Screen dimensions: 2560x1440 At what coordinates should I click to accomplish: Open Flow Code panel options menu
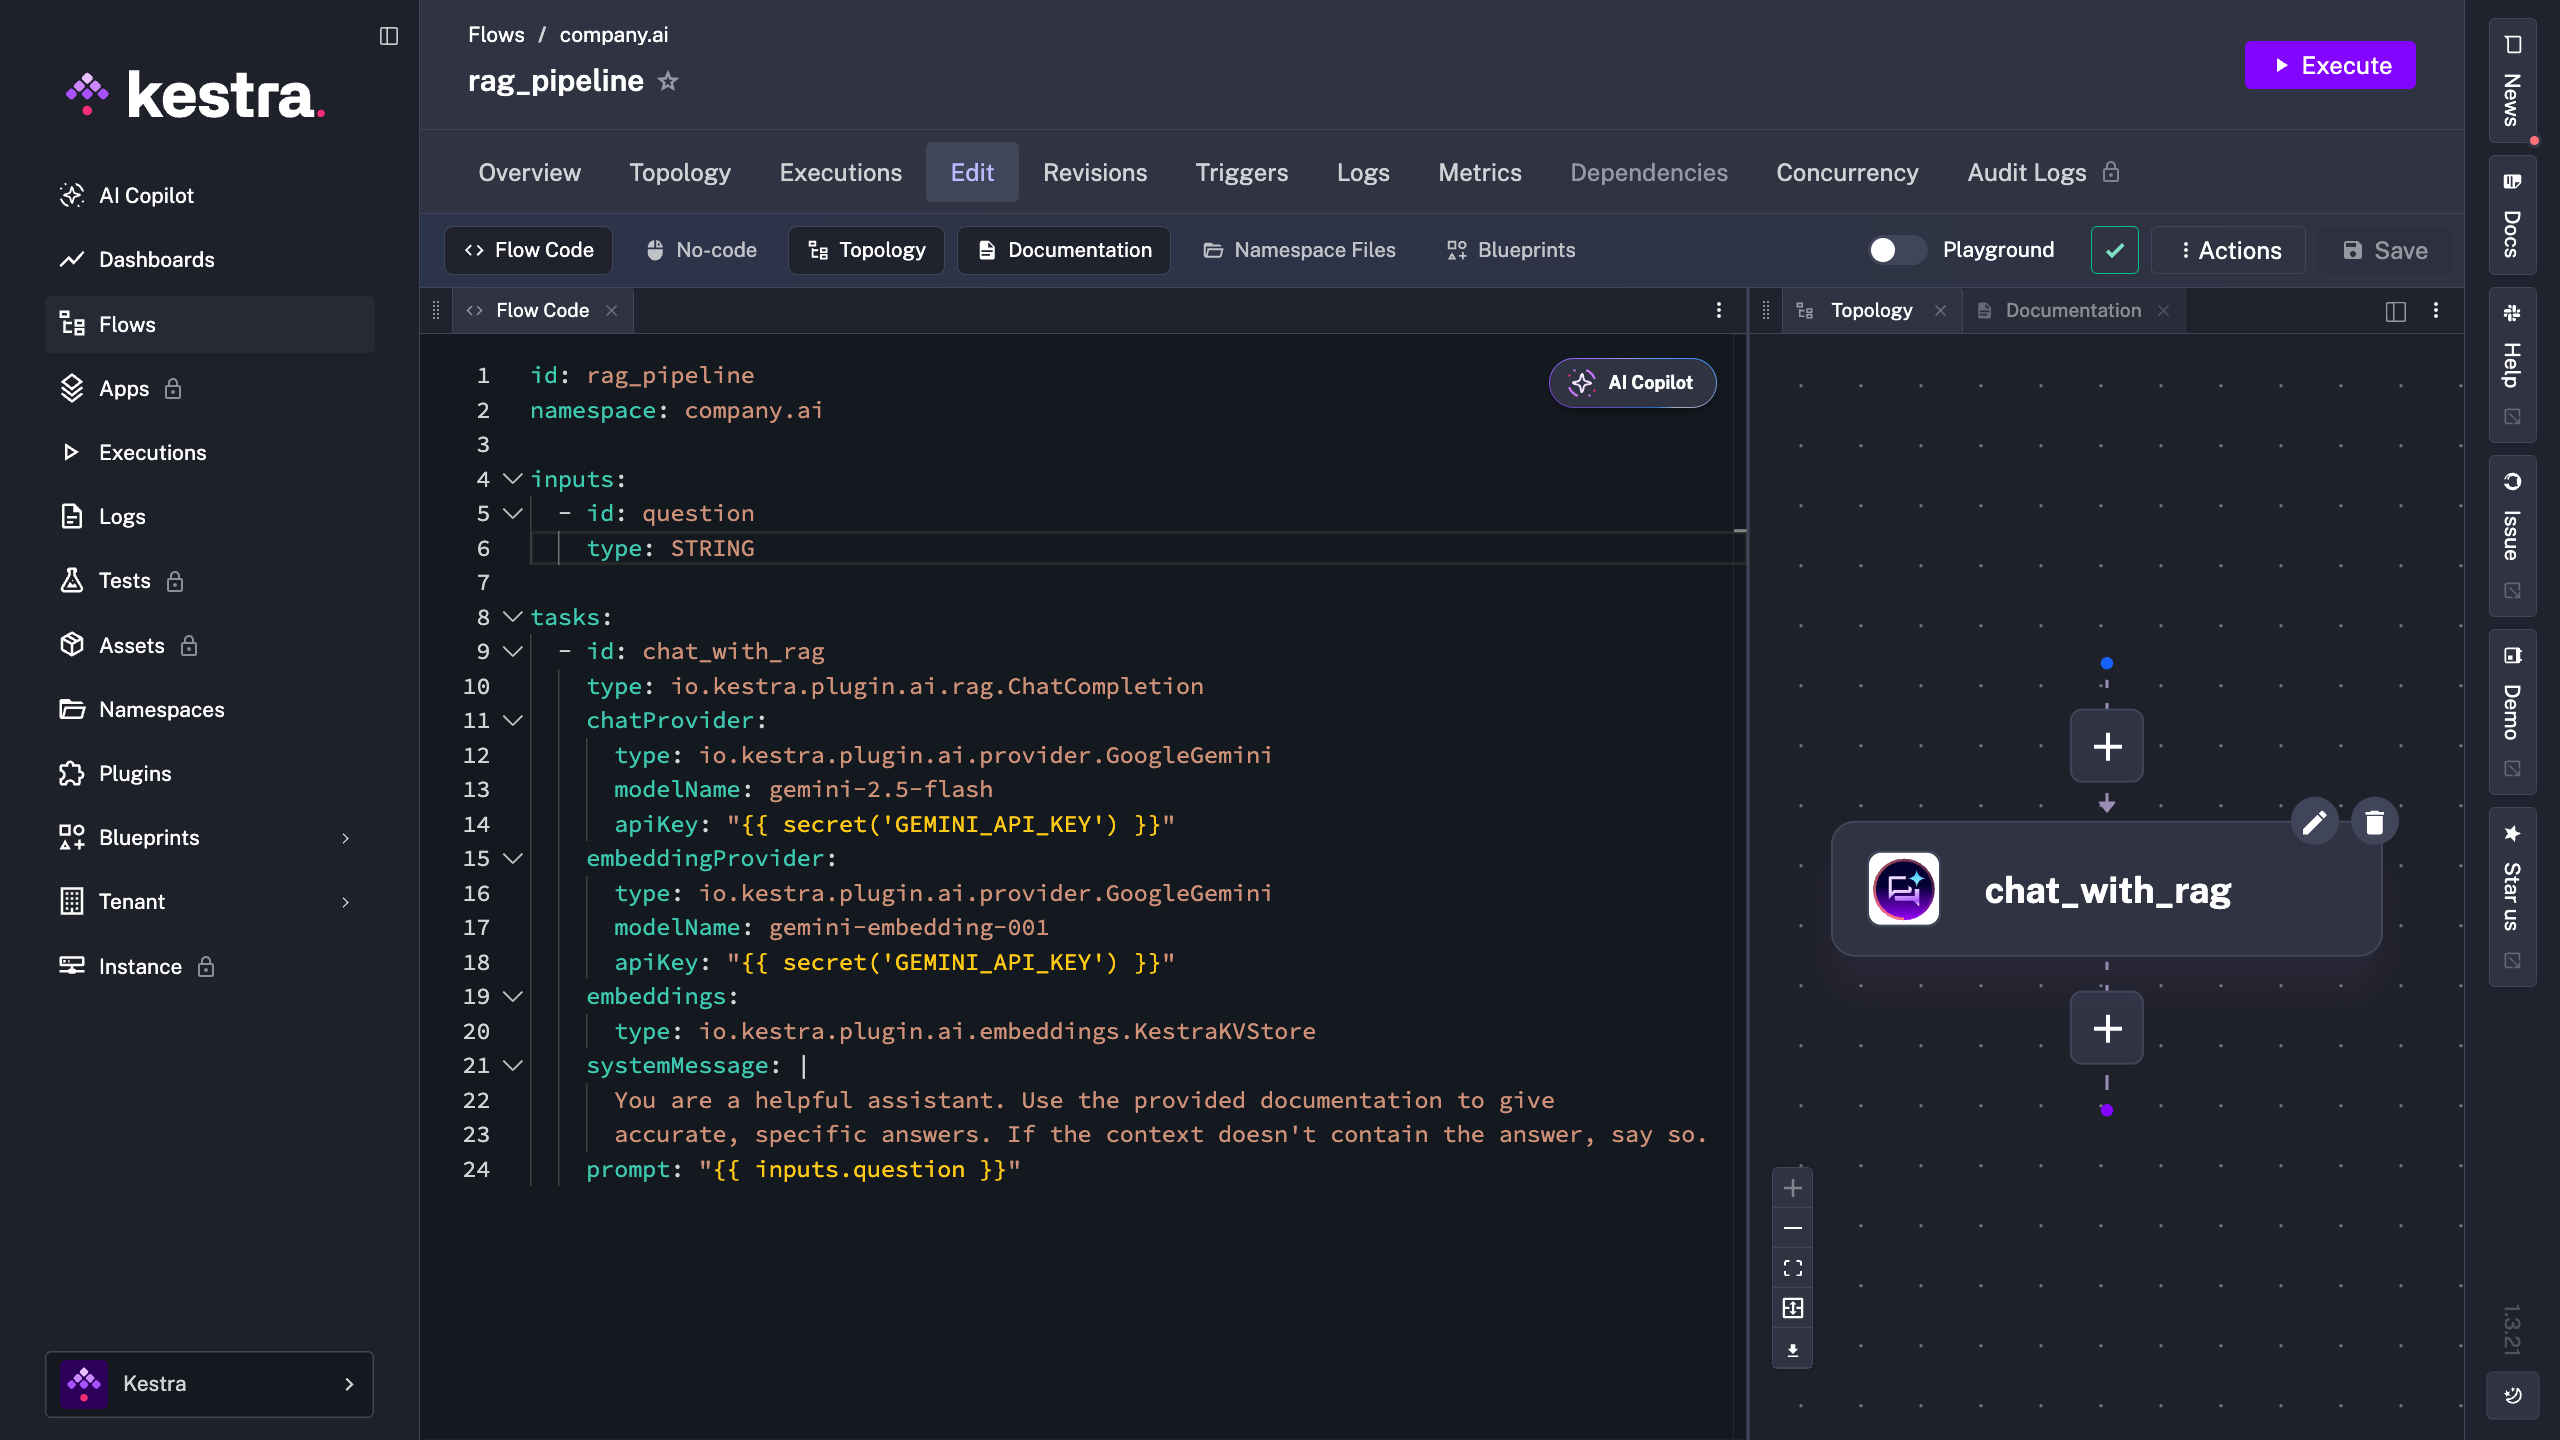1719,310
